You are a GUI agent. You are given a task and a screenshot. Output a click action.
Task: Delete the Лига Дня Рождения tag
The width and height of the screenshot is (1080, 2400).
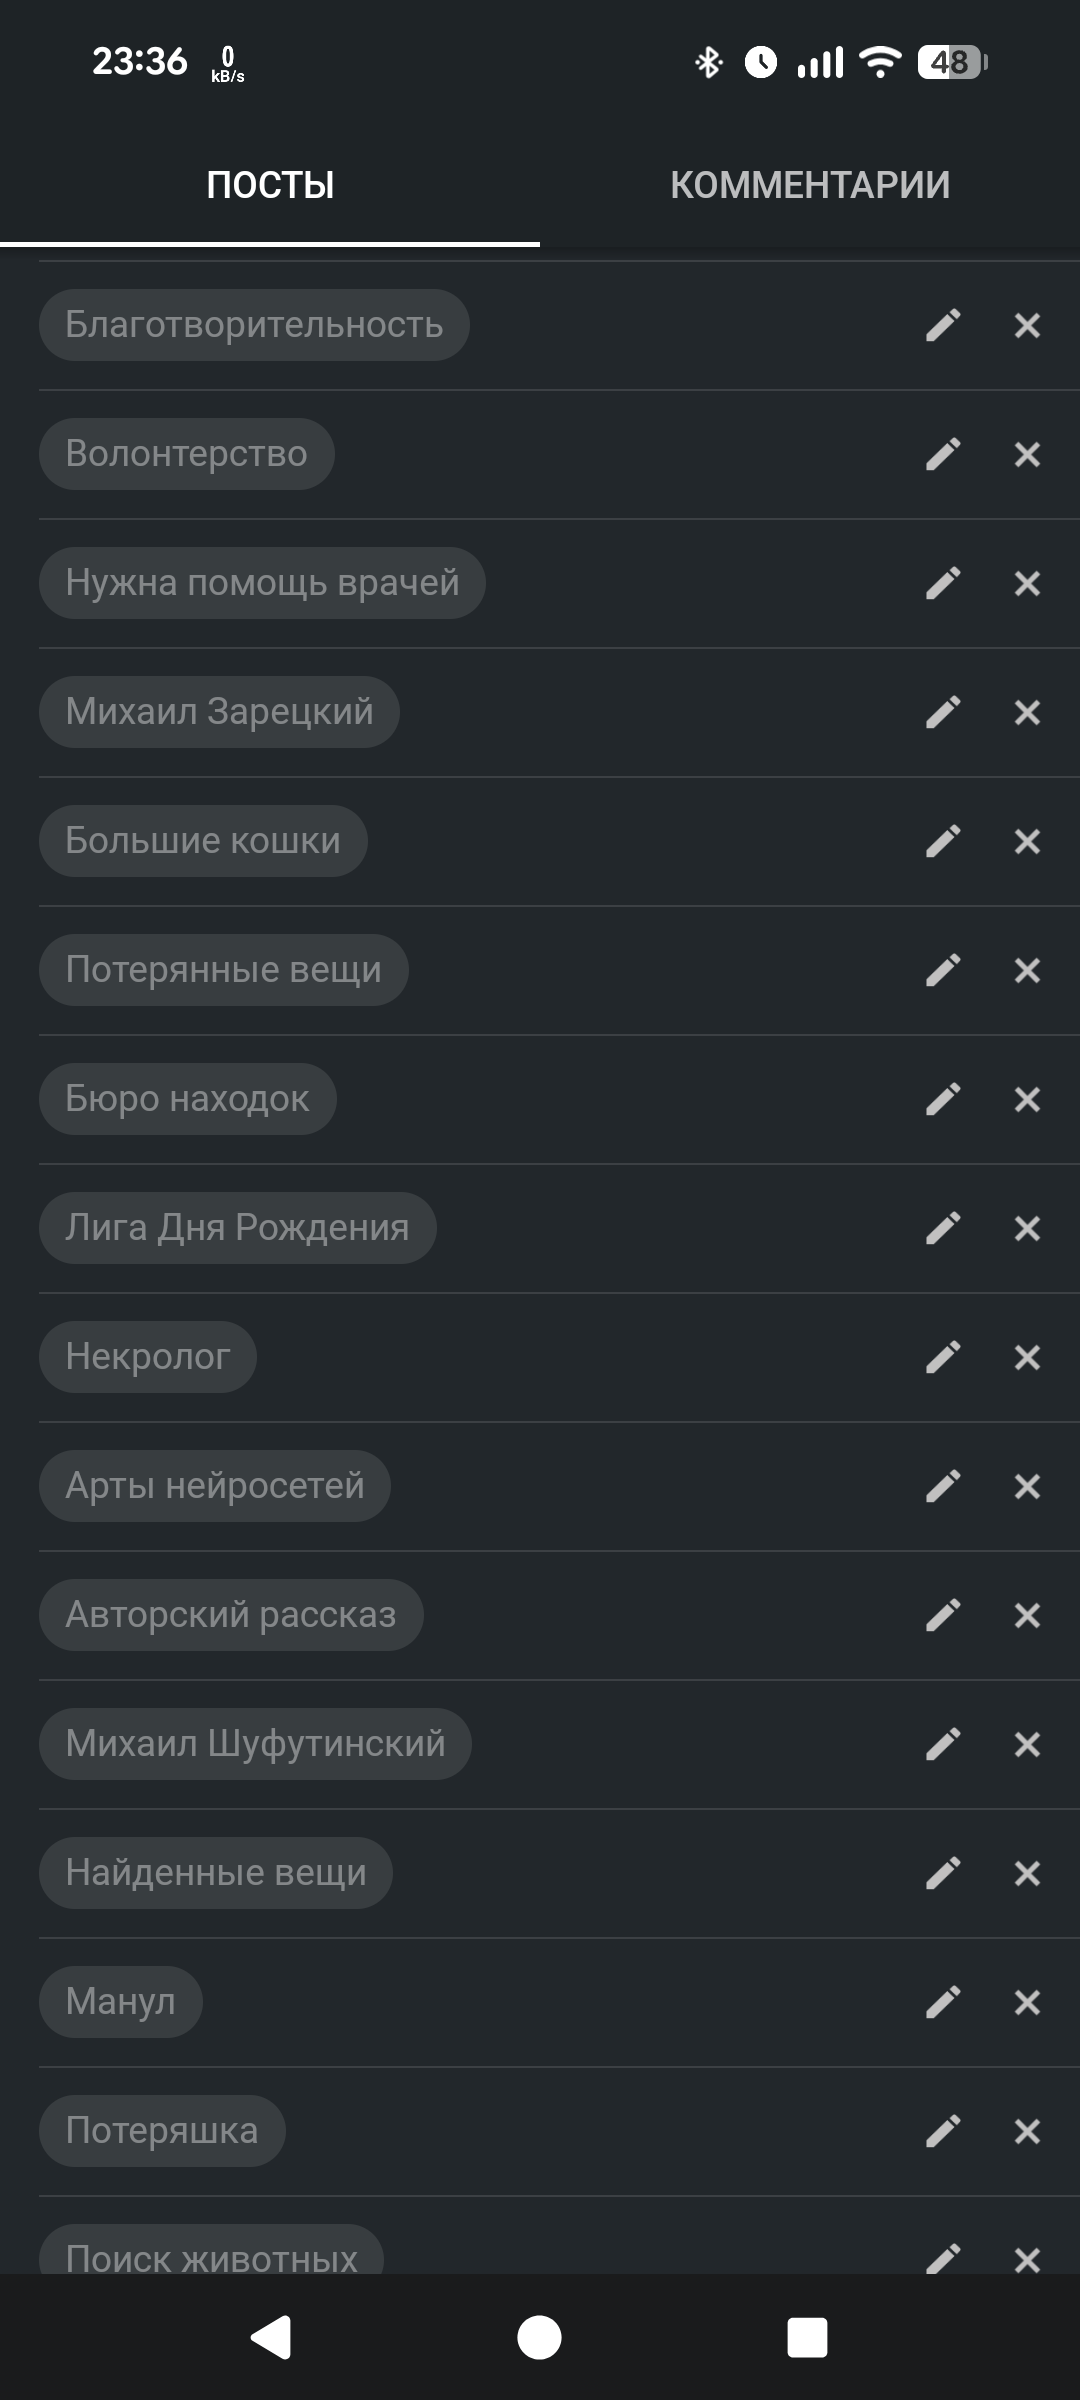pos(1027,1228)
